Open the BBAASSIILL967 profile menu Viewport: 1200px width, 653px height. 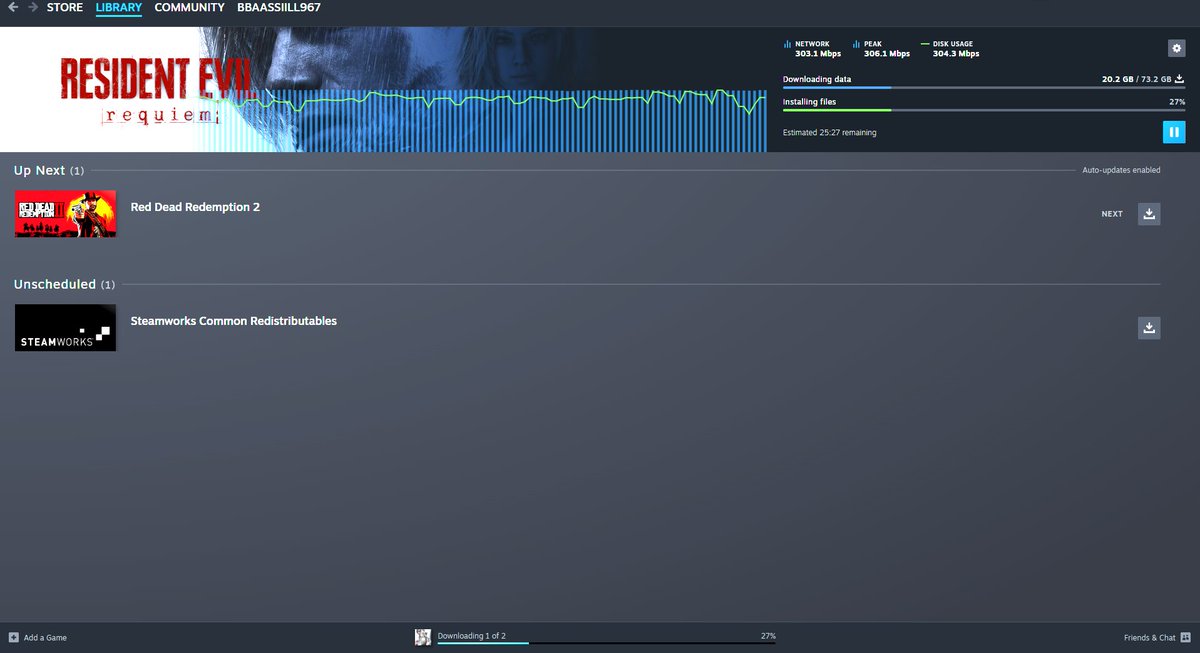[279, 8]
